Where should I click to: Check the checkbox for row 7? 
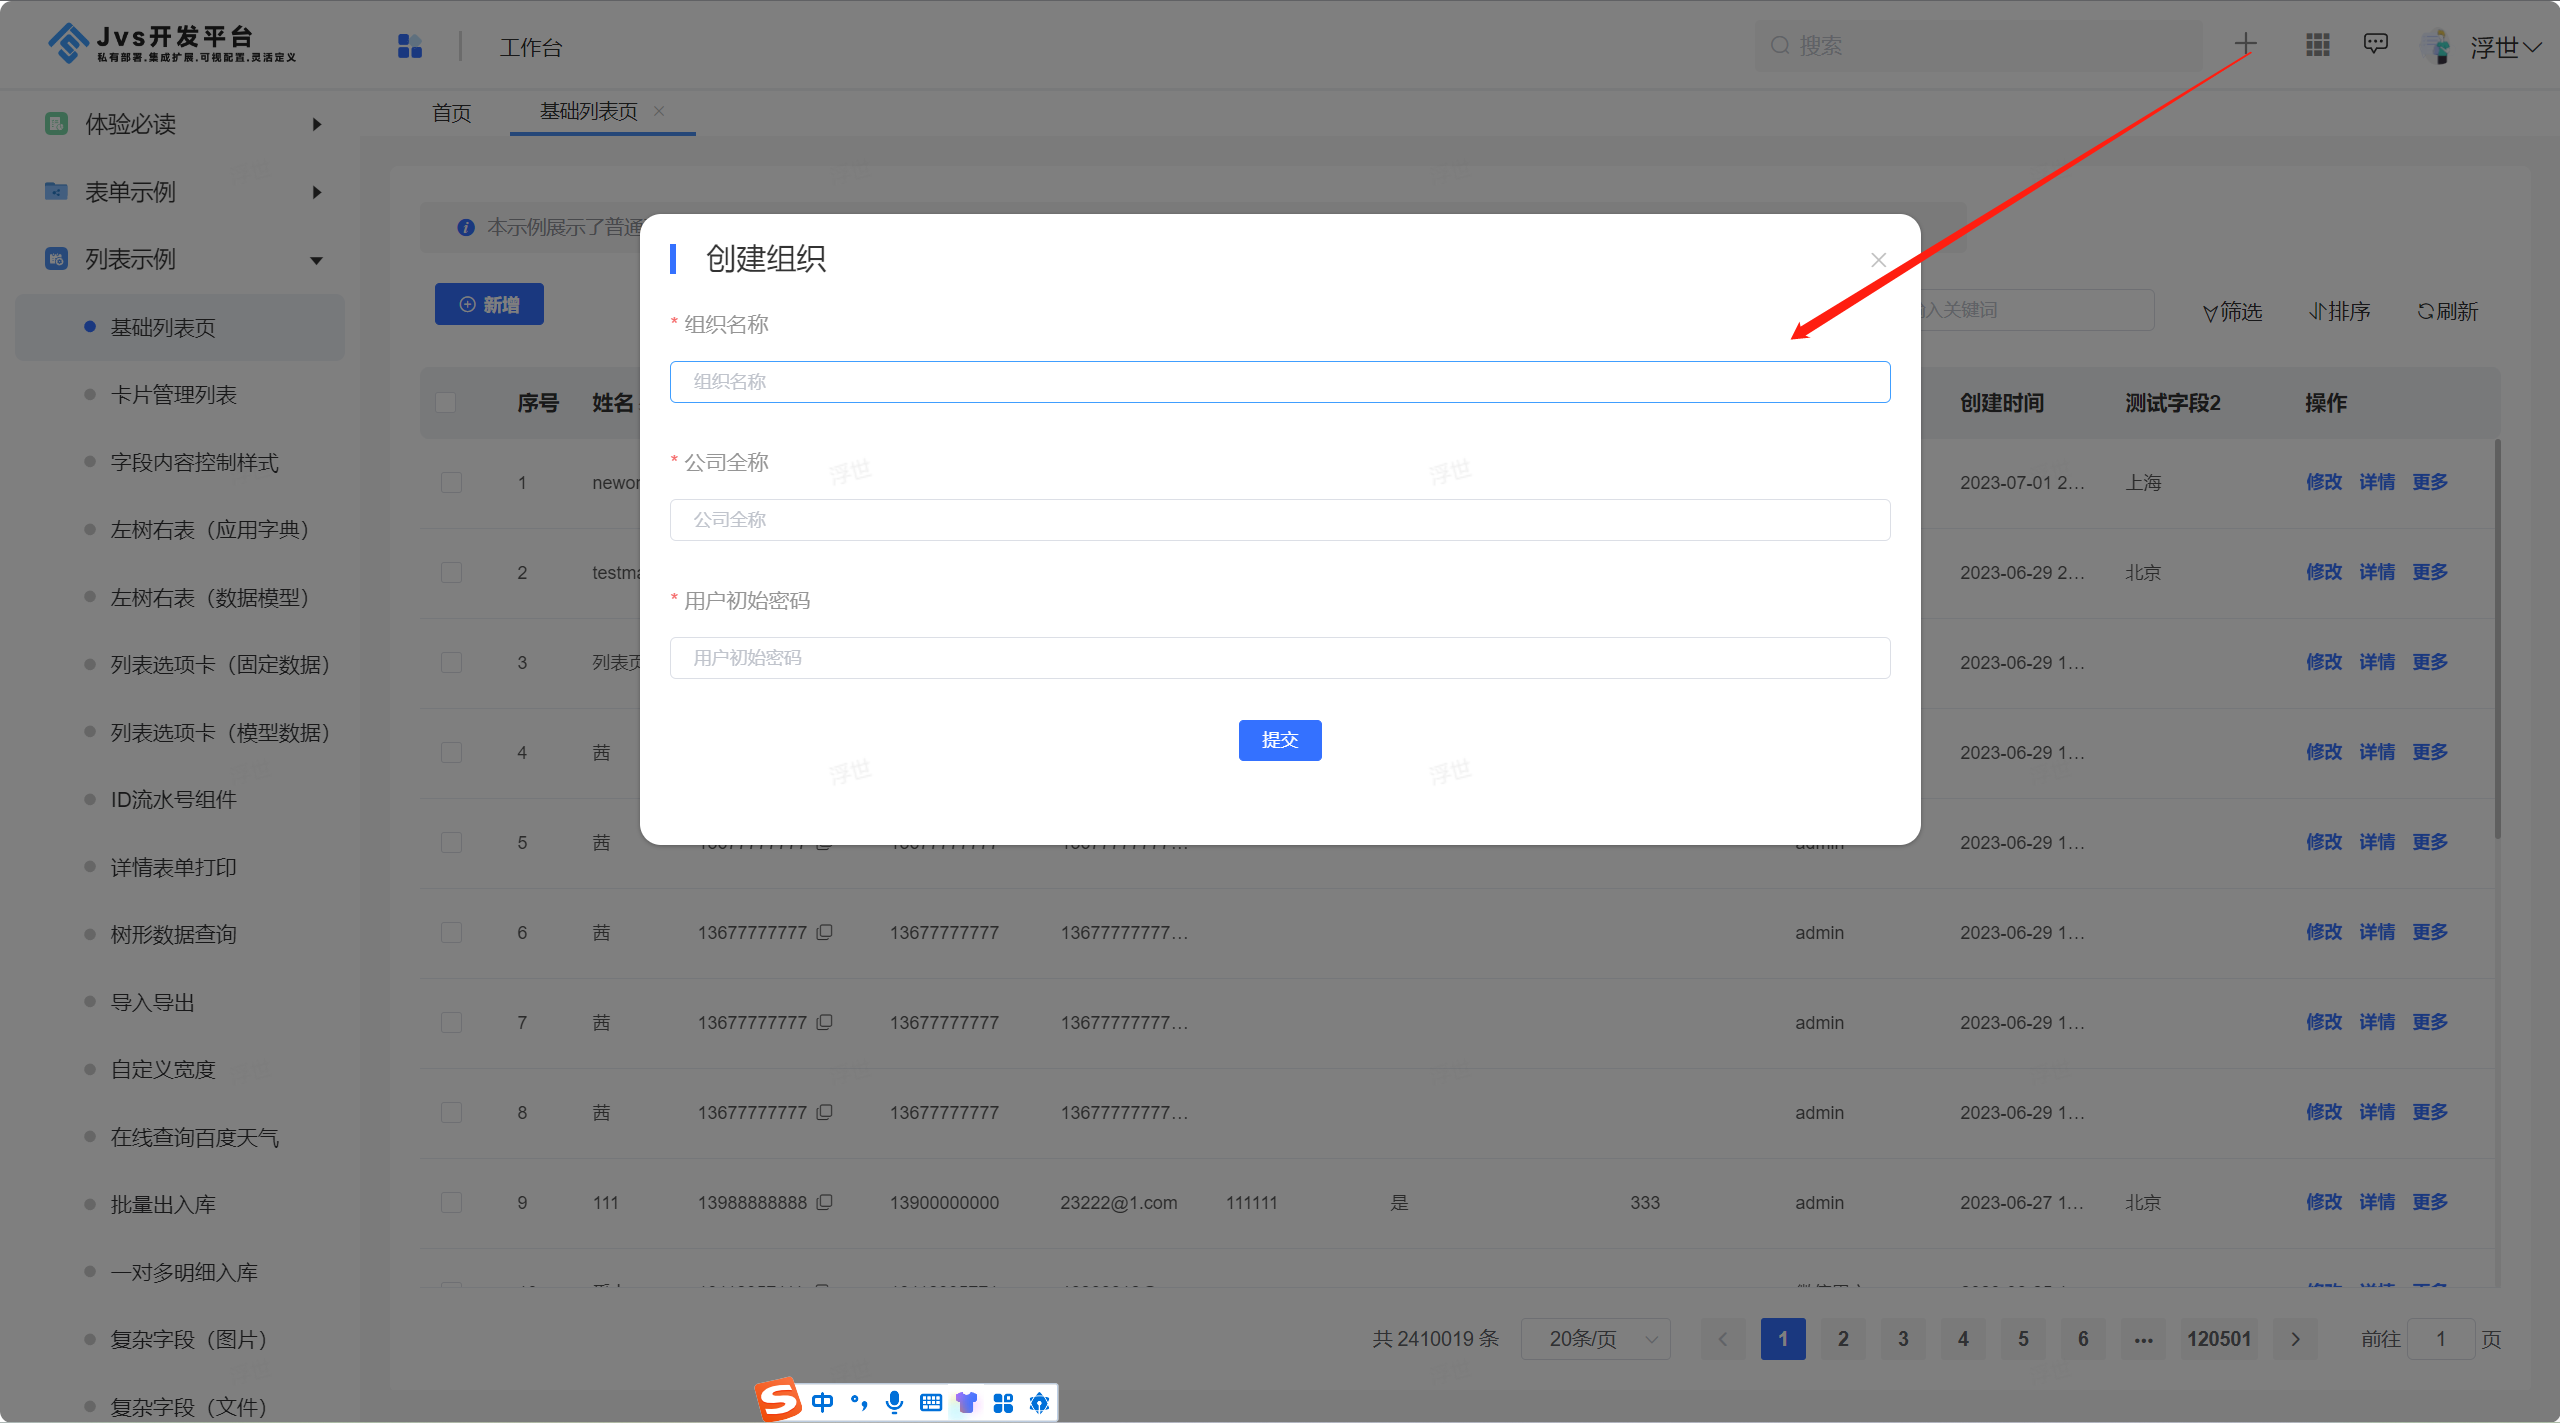coord(452,1022)
